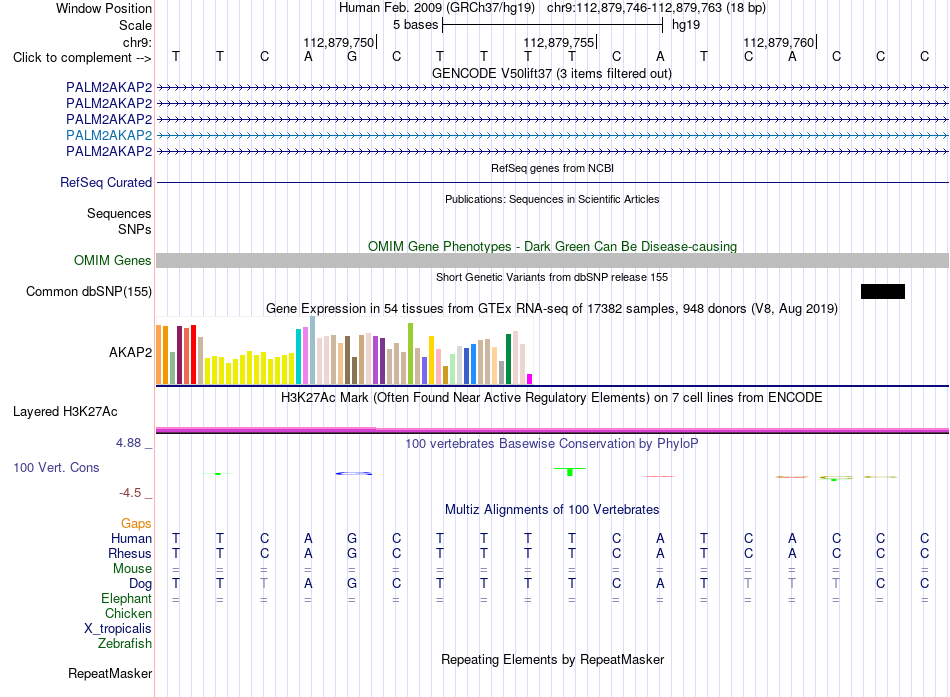Click the AKAP2 GTEx track label
Viewport: 950px width, 697px height.
pyautogui.click(x=130, y=352)
